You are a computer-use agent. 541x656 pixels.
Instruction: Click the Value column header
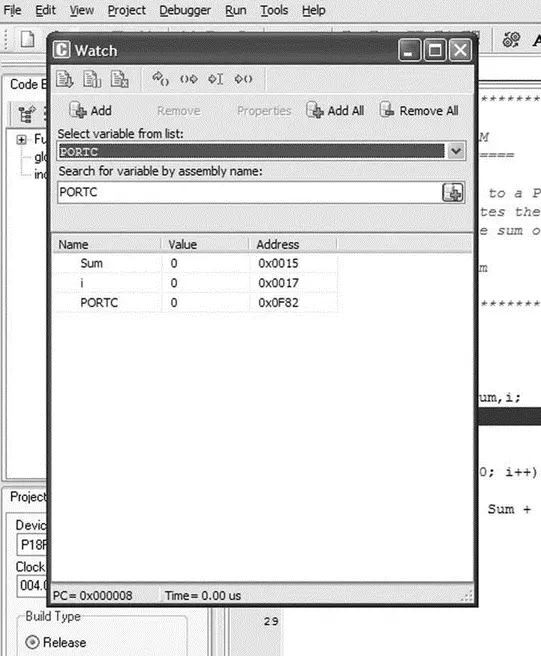[x=205, y=245]
